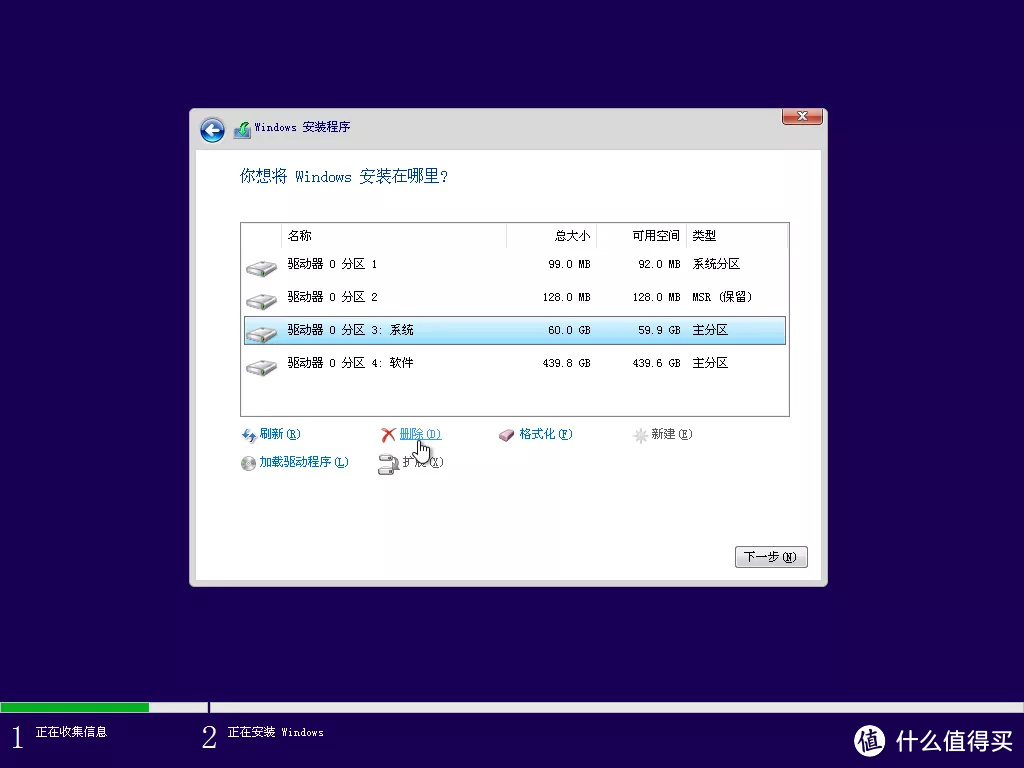Click the back navigation arrow icon

[212, 130]
